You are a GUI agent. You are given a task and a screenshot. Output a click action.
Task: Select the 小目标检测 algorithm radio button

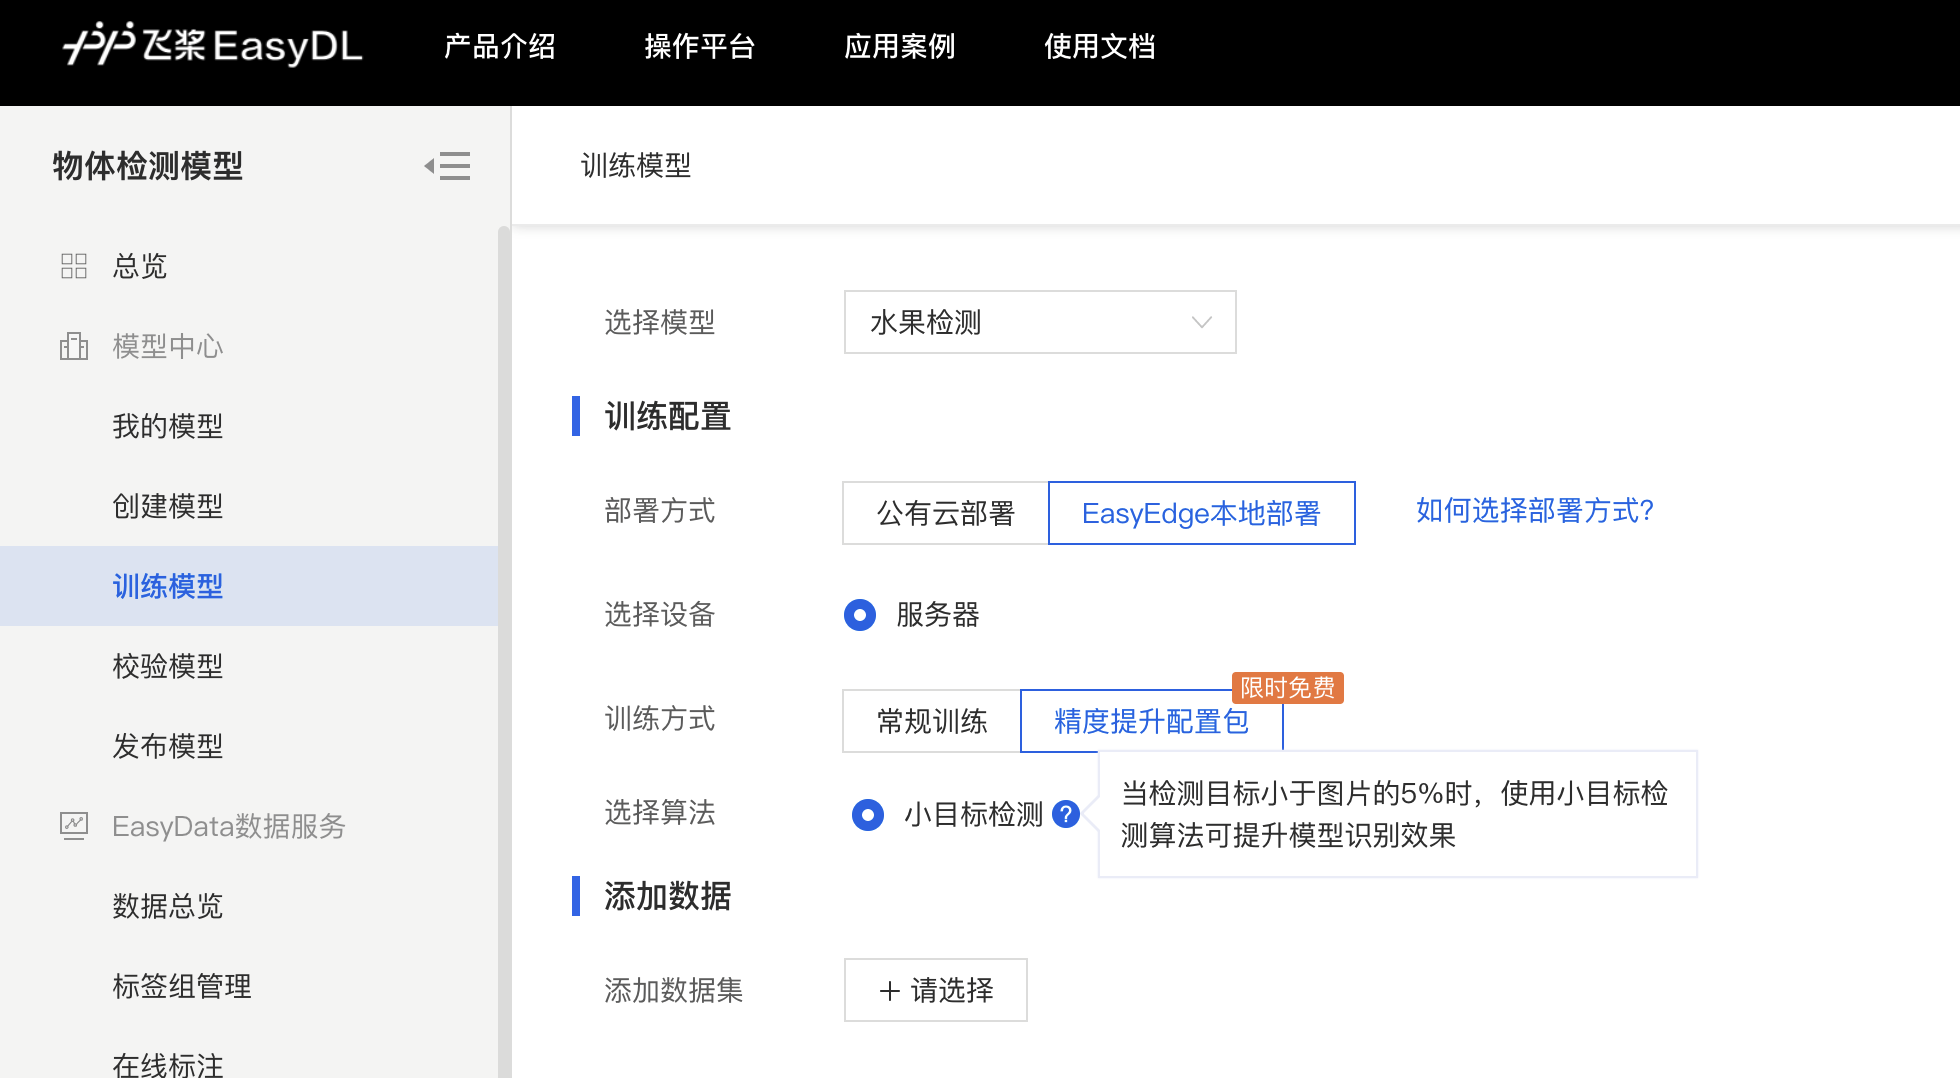[x=868, y=815]
